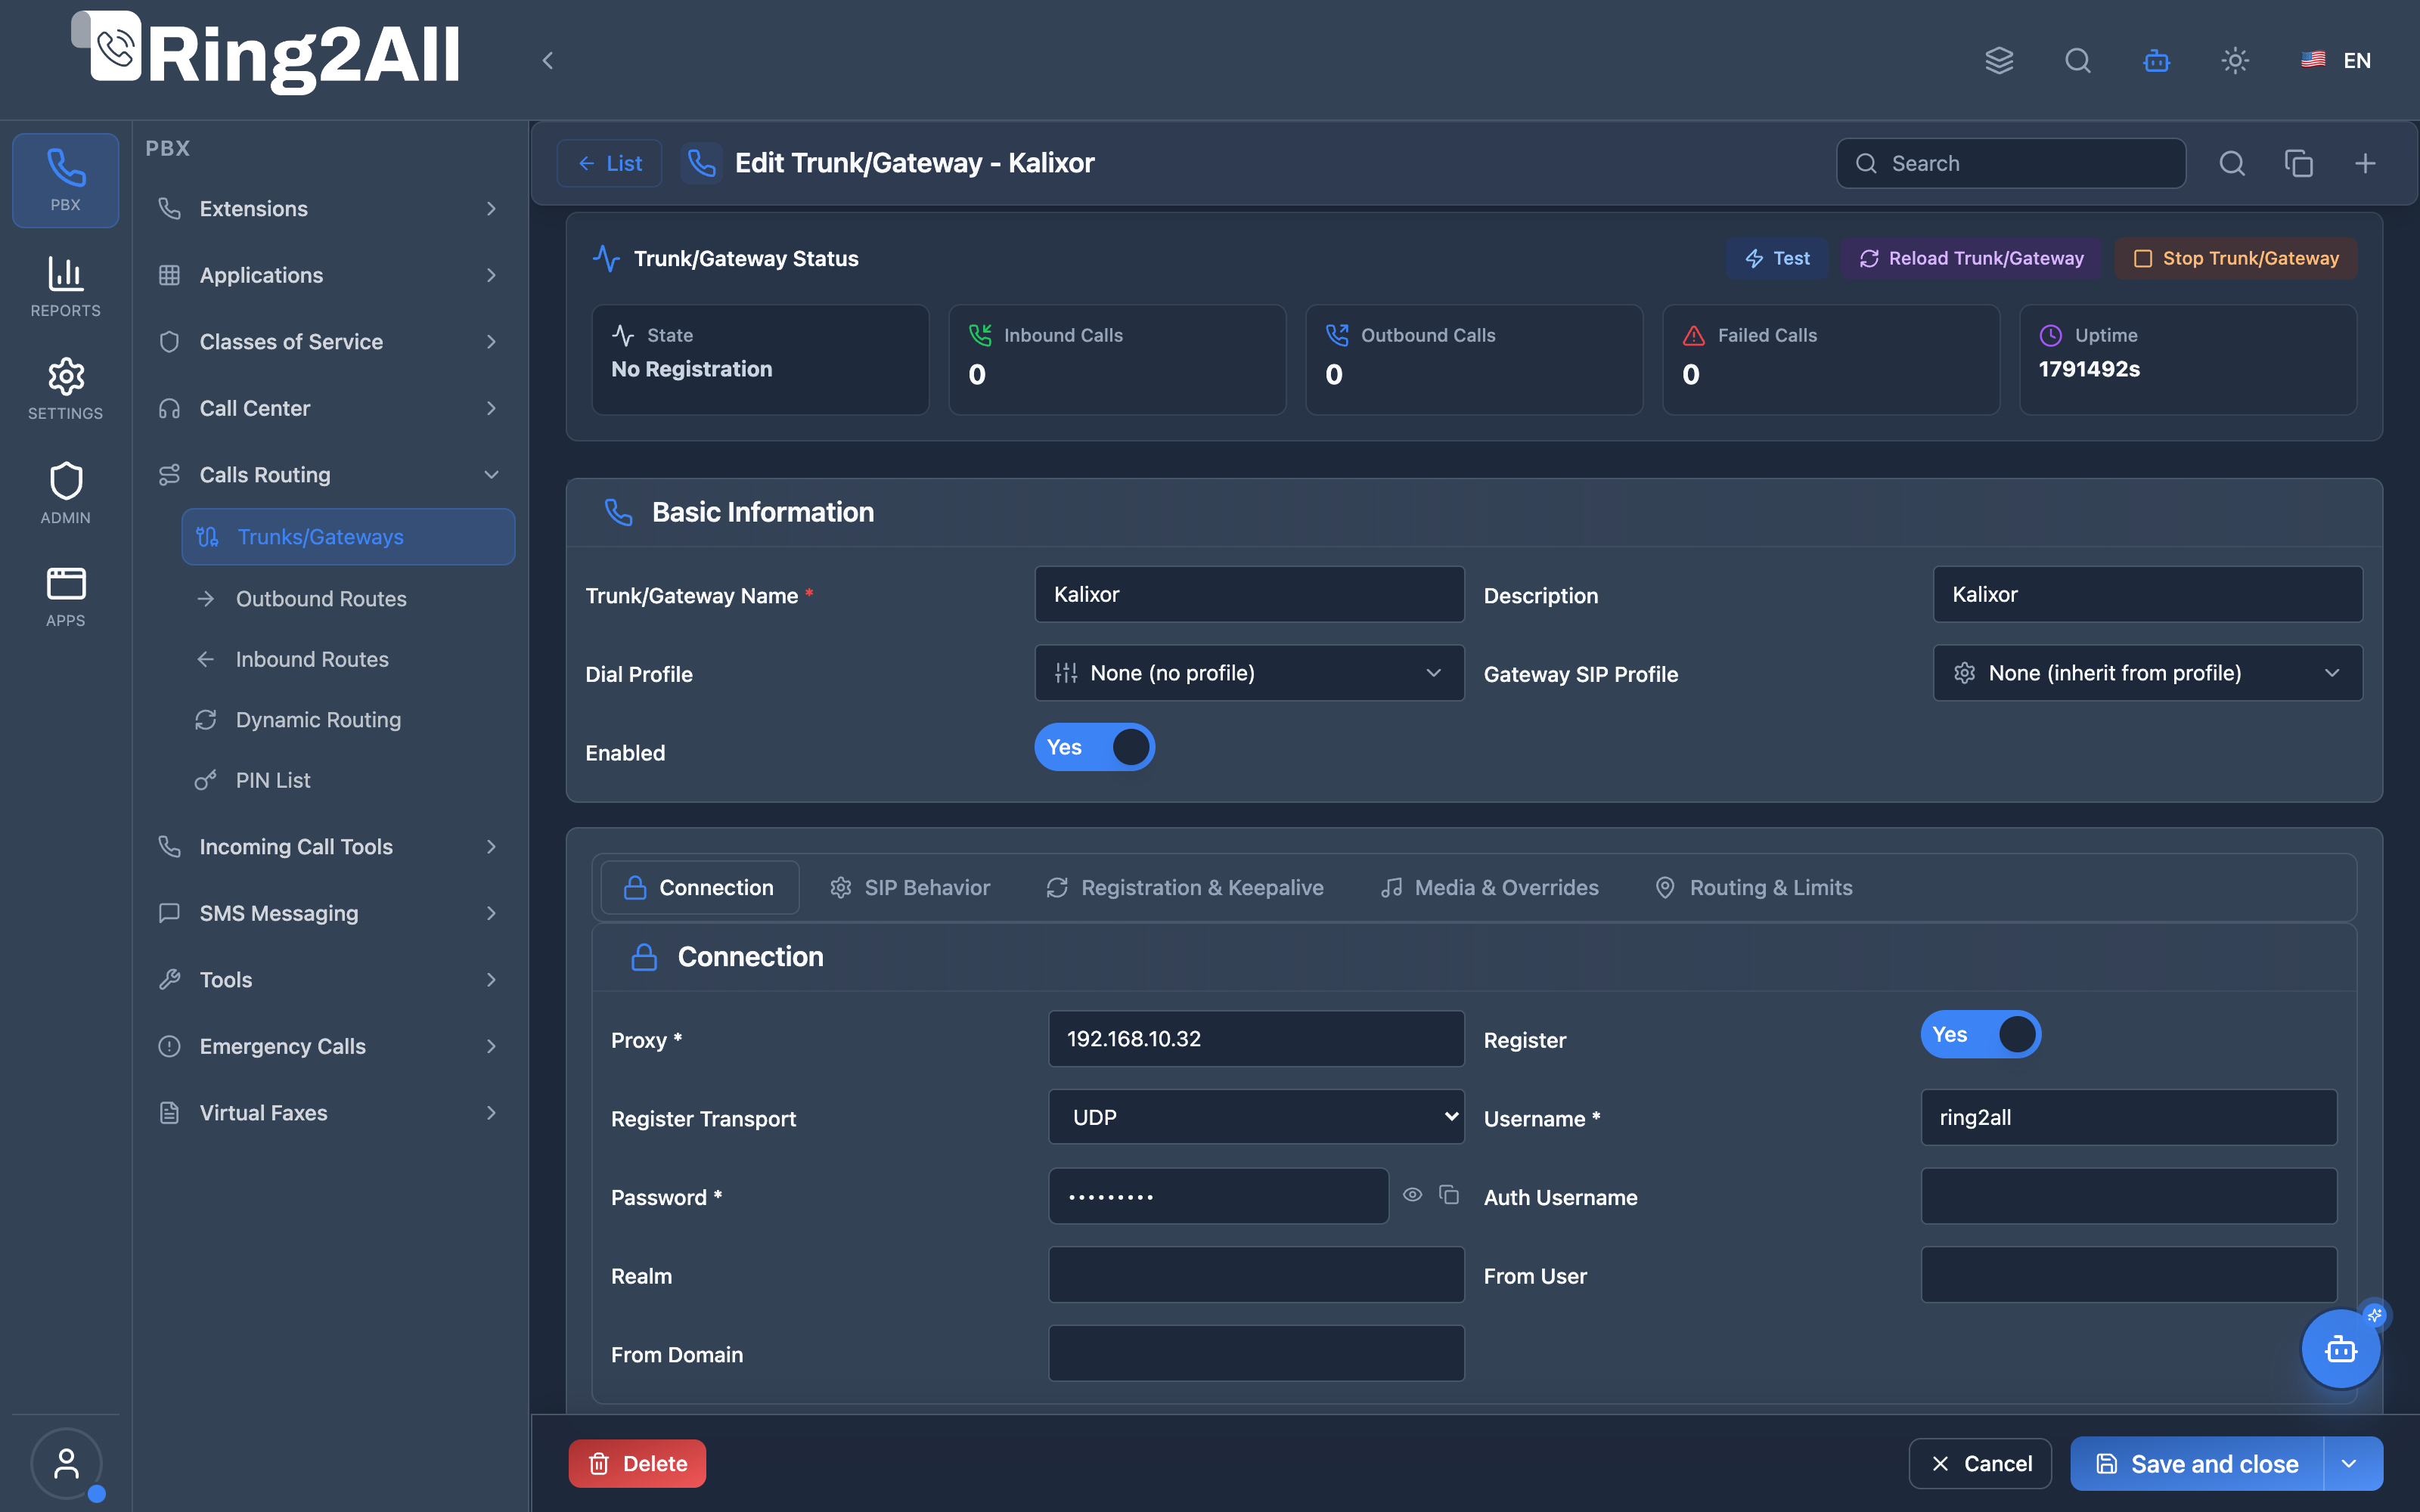
Task: Reveal password with the eye icon
Action: [x=1412, y=1195]
